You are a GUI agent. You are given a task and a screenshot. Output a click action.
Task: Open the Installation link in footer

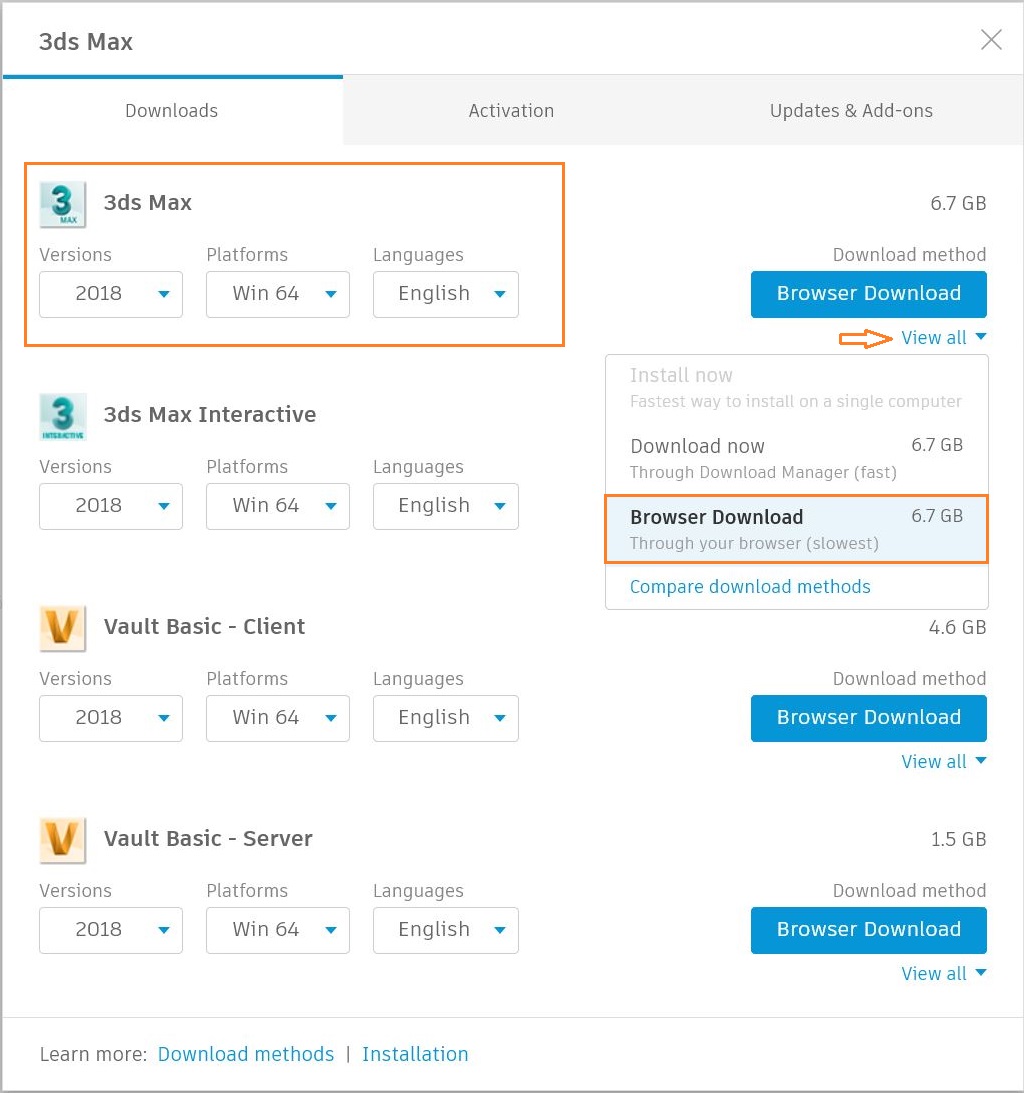tap(415, 1054)
